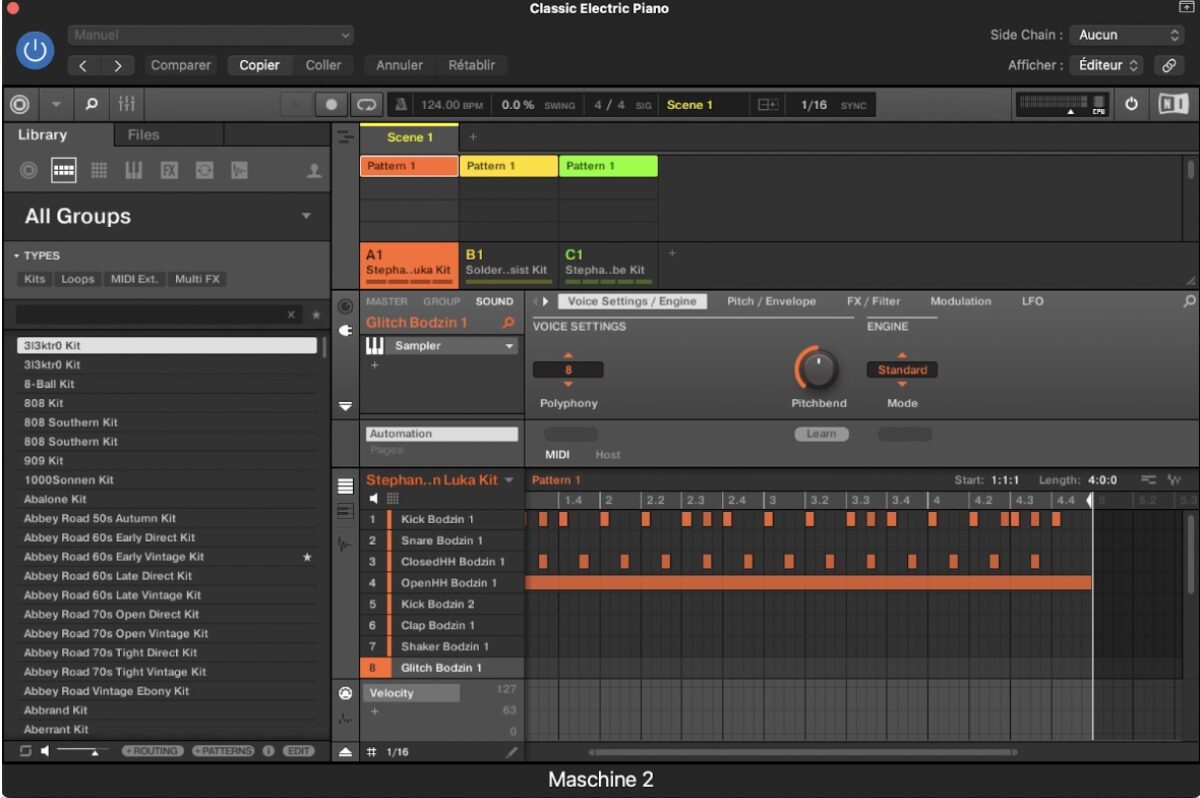Select the FX effects browser icon
1200x798 pixels.
click(x=169, y=171)
